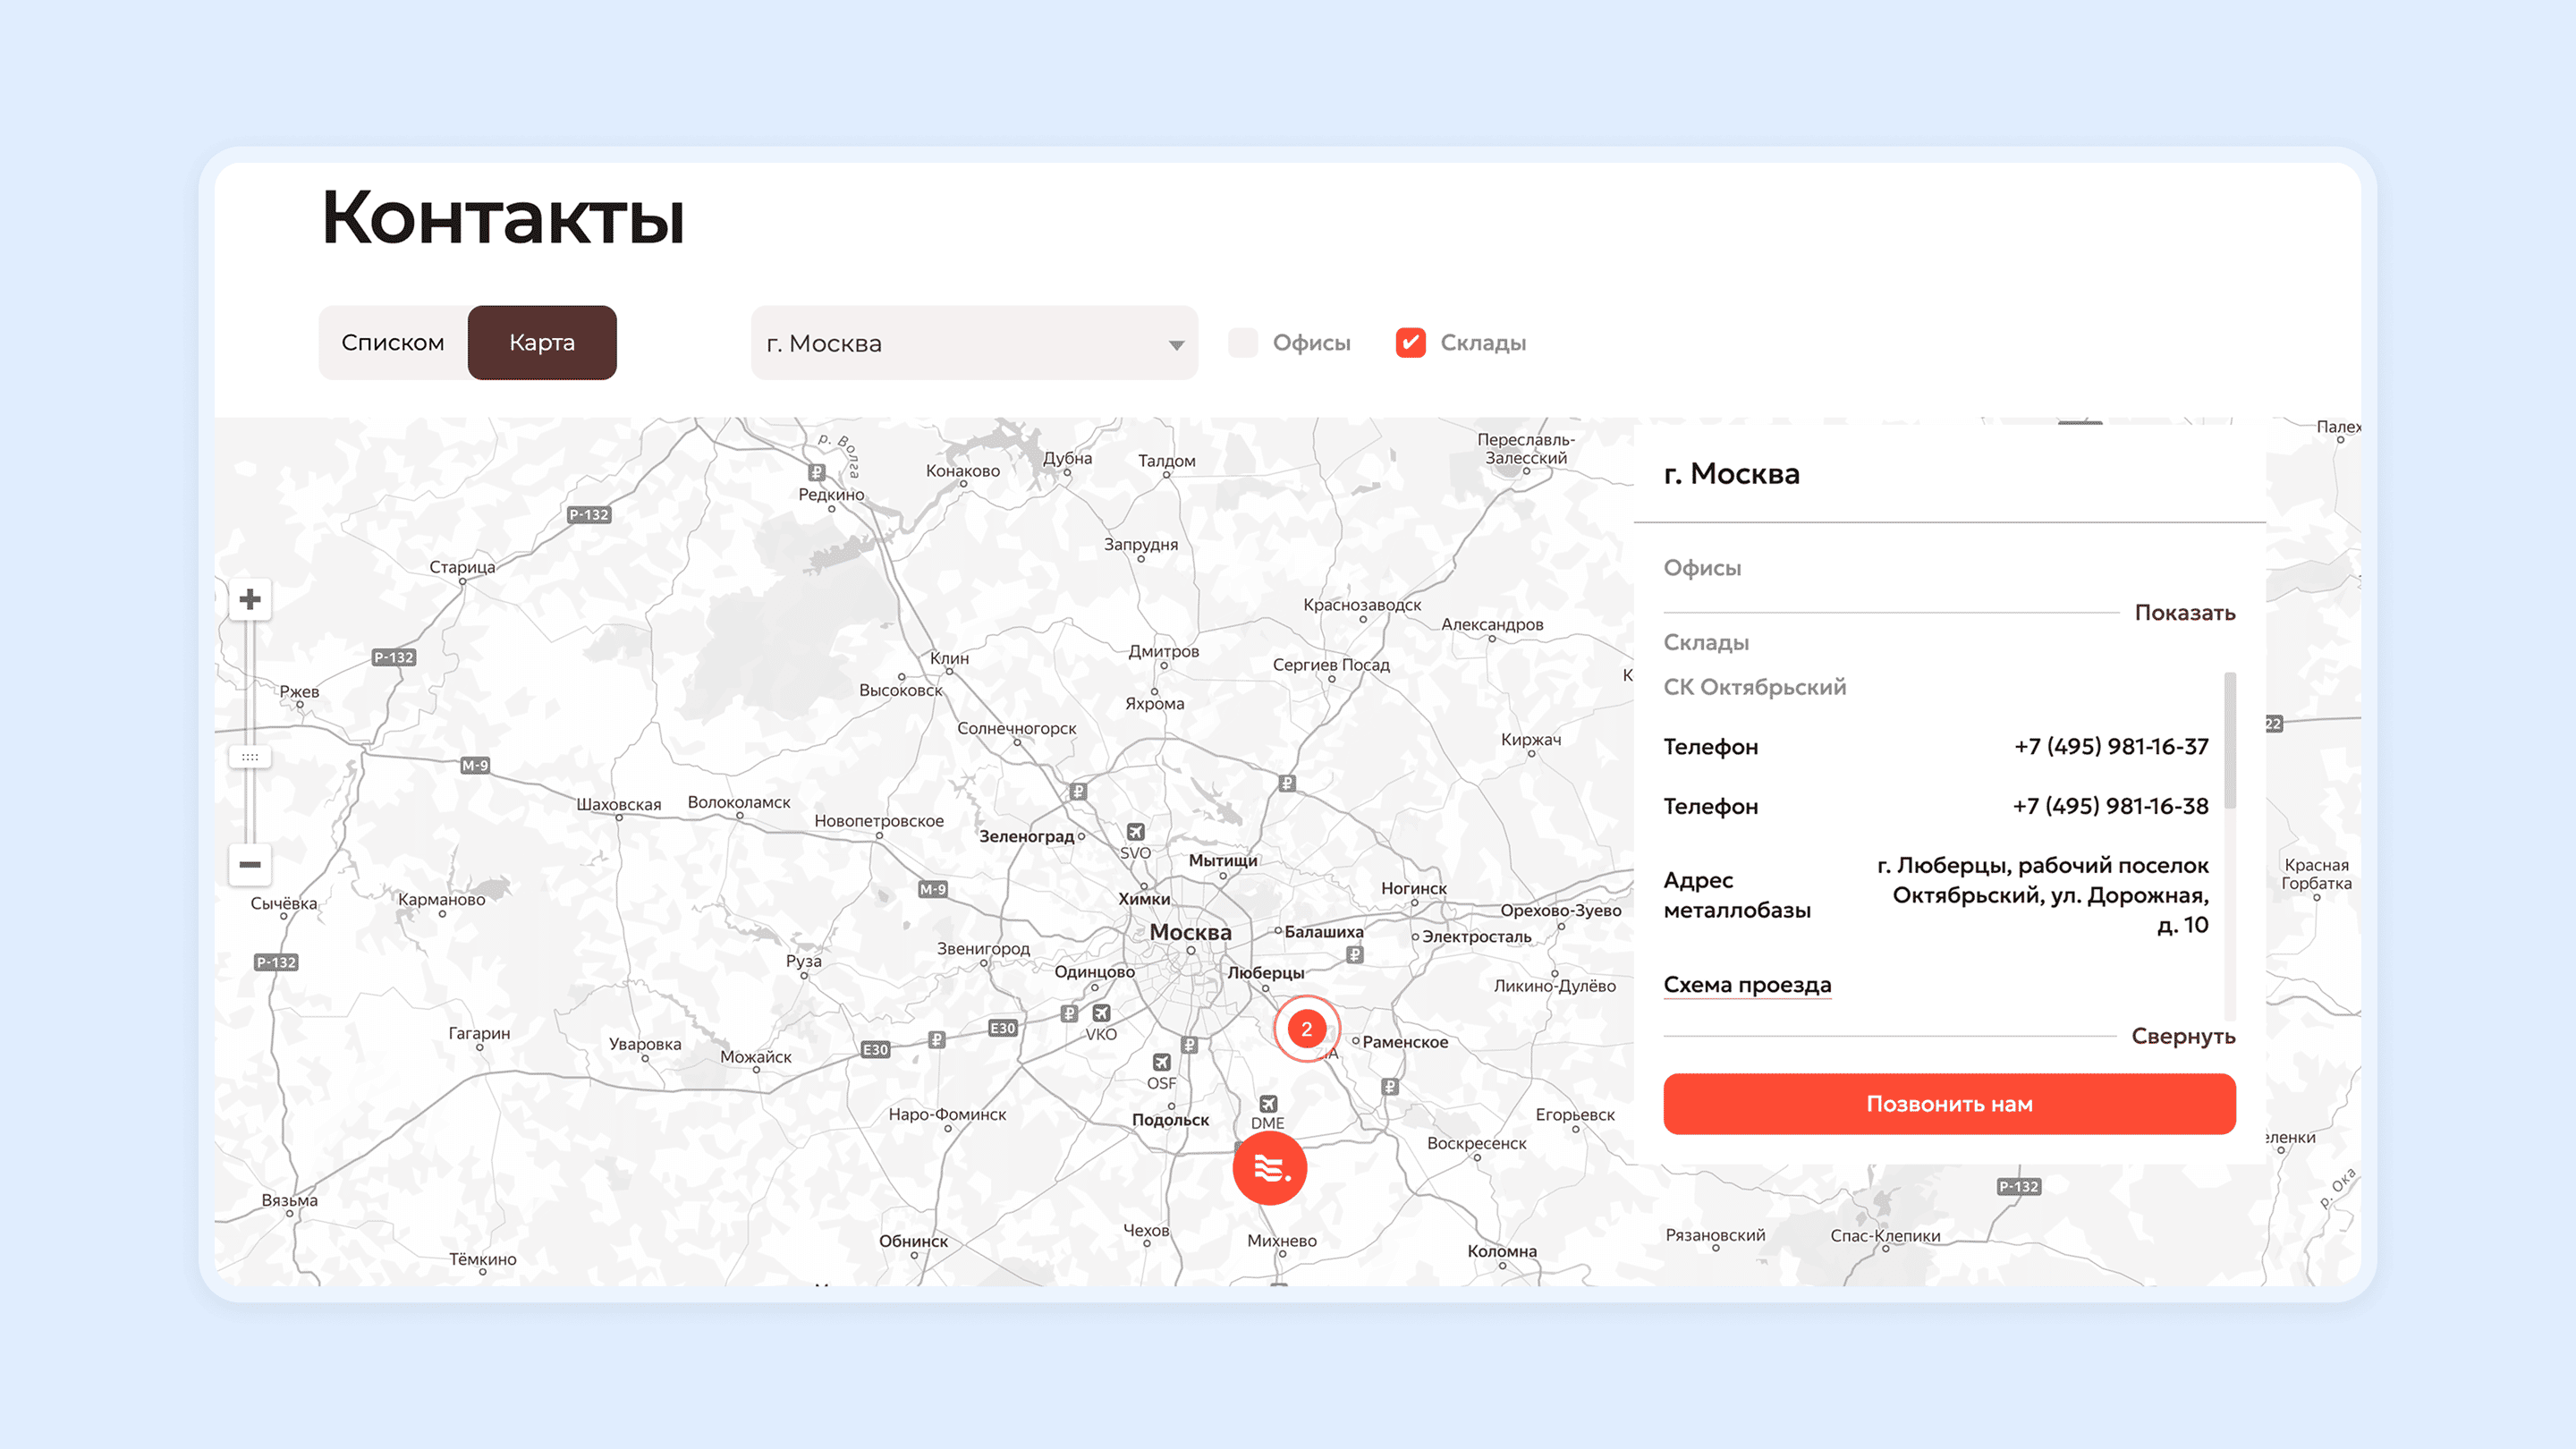
Task: Click the Москва city label on map
Action: tap(1190, 932)
